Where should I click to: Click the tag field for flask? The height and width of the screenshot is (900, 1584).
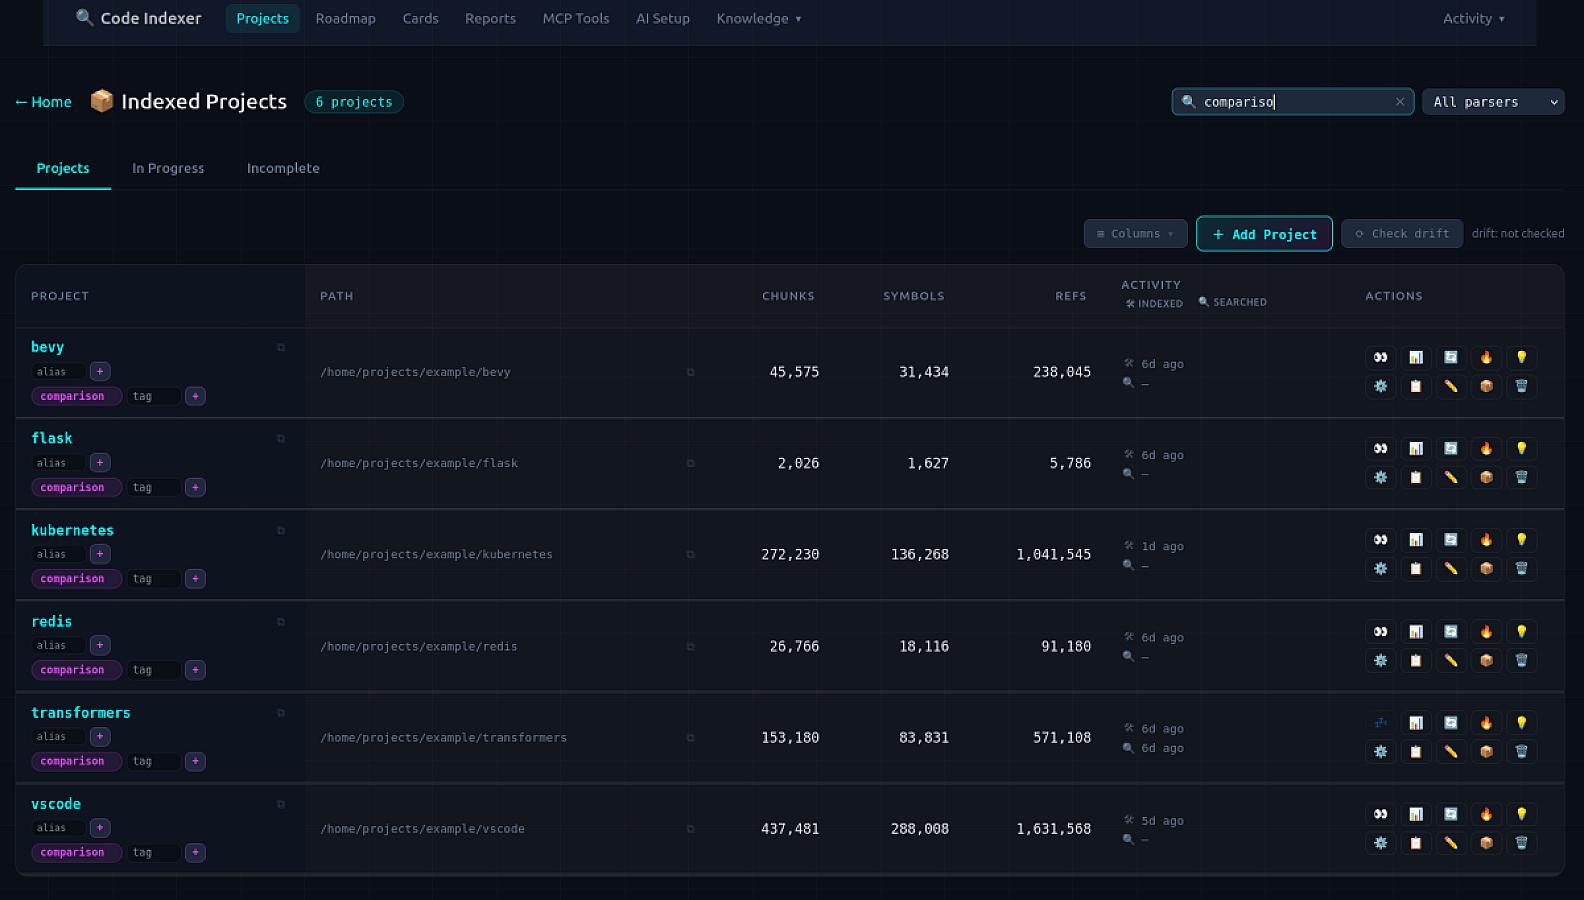click(153, 487)
